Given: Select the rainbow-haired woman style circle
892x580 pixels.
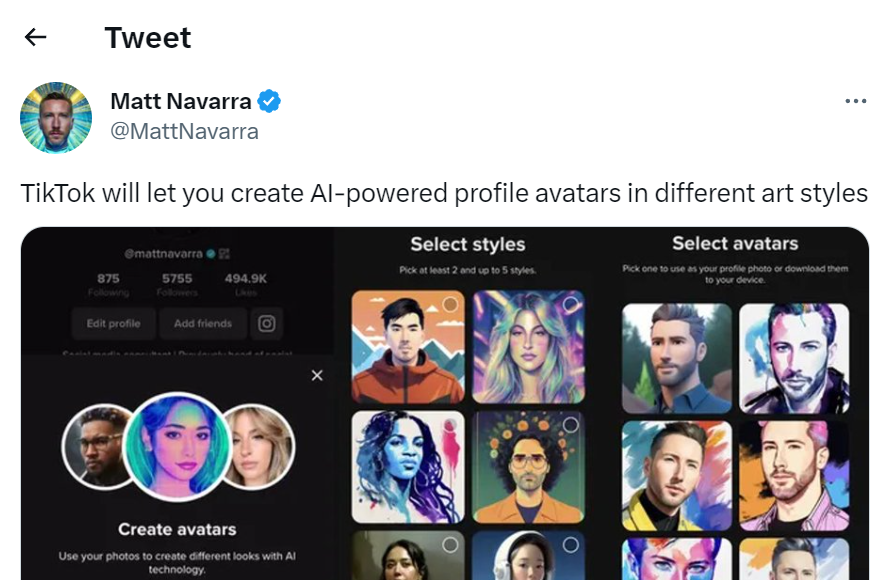Looking at the screenshot, I should (x=571, y=303).
